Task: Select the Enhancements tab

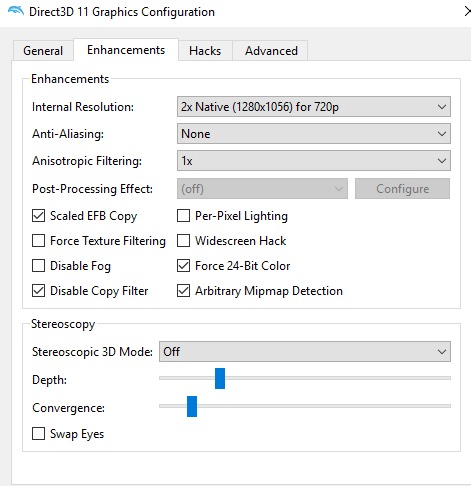Action: pos(126,50)
